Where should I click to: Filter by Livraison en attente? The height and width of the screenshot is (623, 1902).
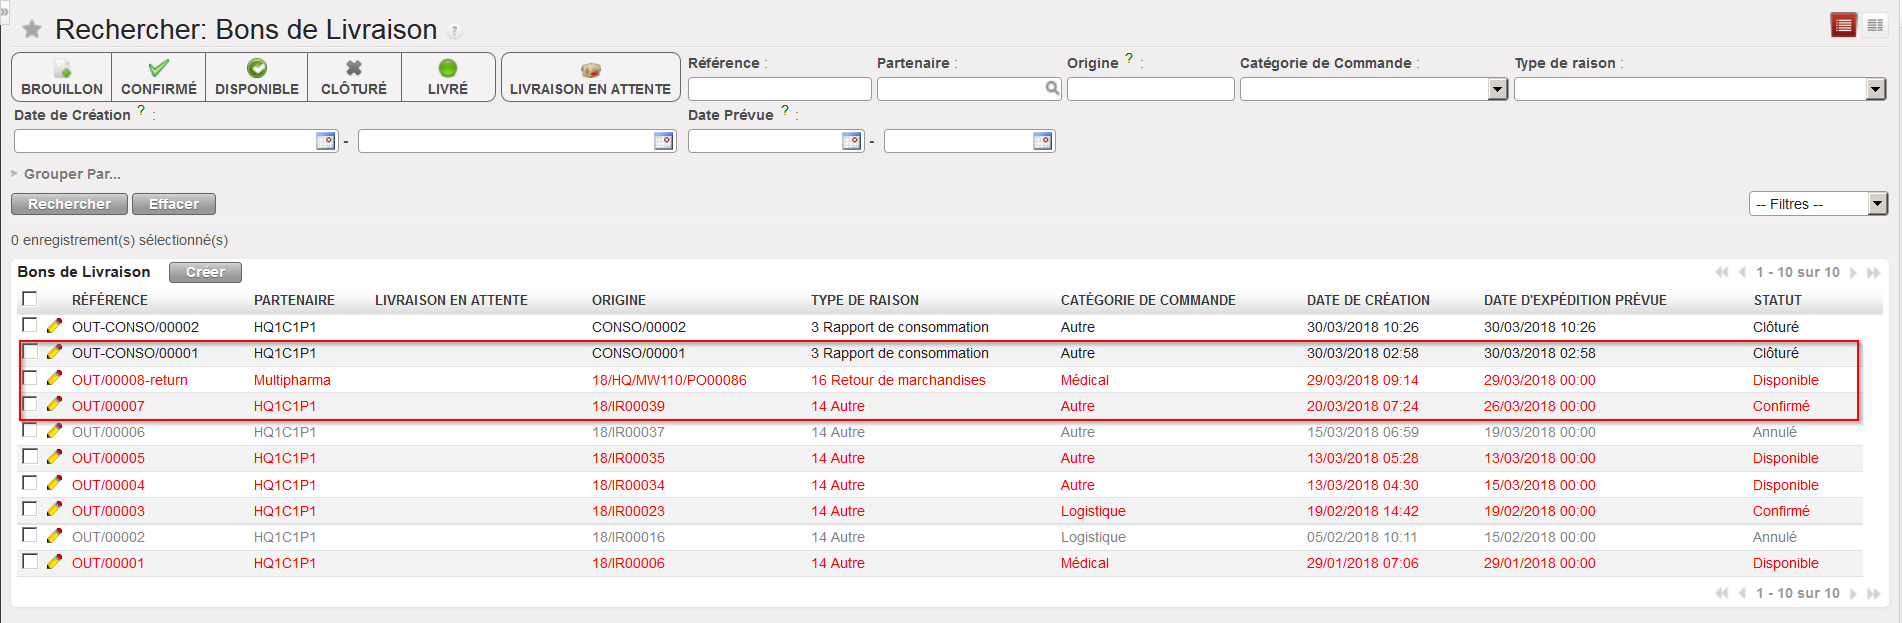point(590,78)
